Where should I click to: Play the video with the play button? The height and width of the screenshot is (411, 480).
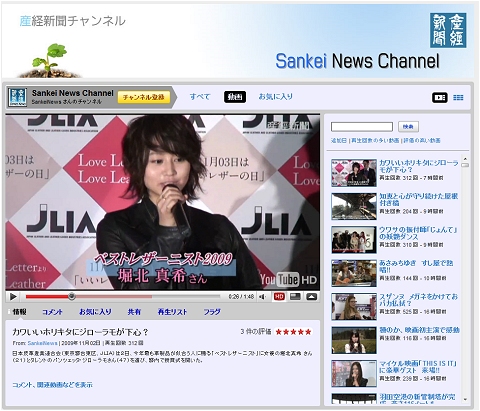[x=13, y=296]
